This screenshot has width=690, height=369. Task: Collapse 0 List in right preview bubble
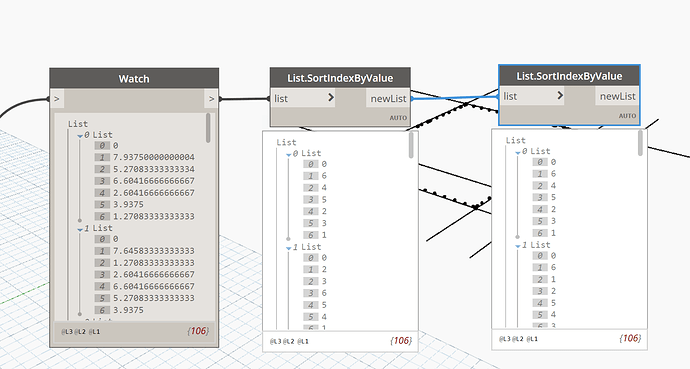518,153
